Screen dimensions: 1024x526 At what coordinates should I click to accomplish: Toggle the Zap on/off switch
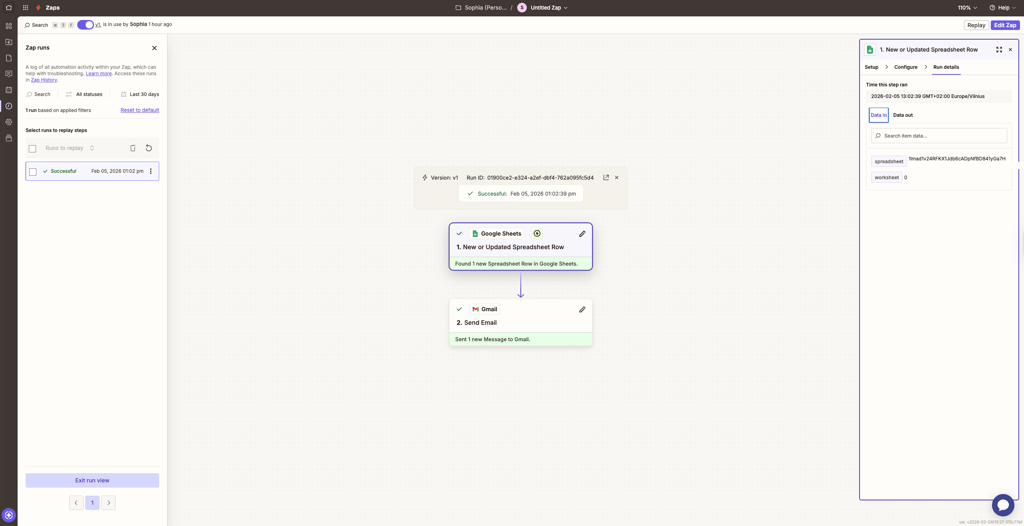coord(85,25)
